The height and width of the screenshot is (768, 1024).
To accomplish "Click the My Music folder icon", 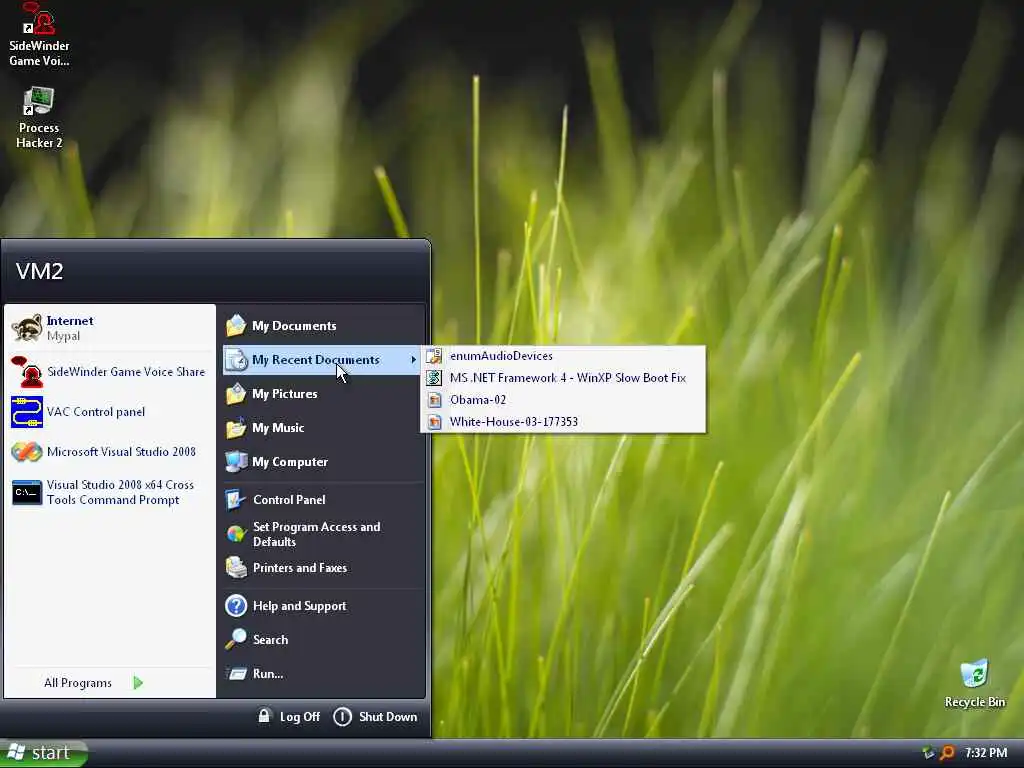I will (236, 428).
